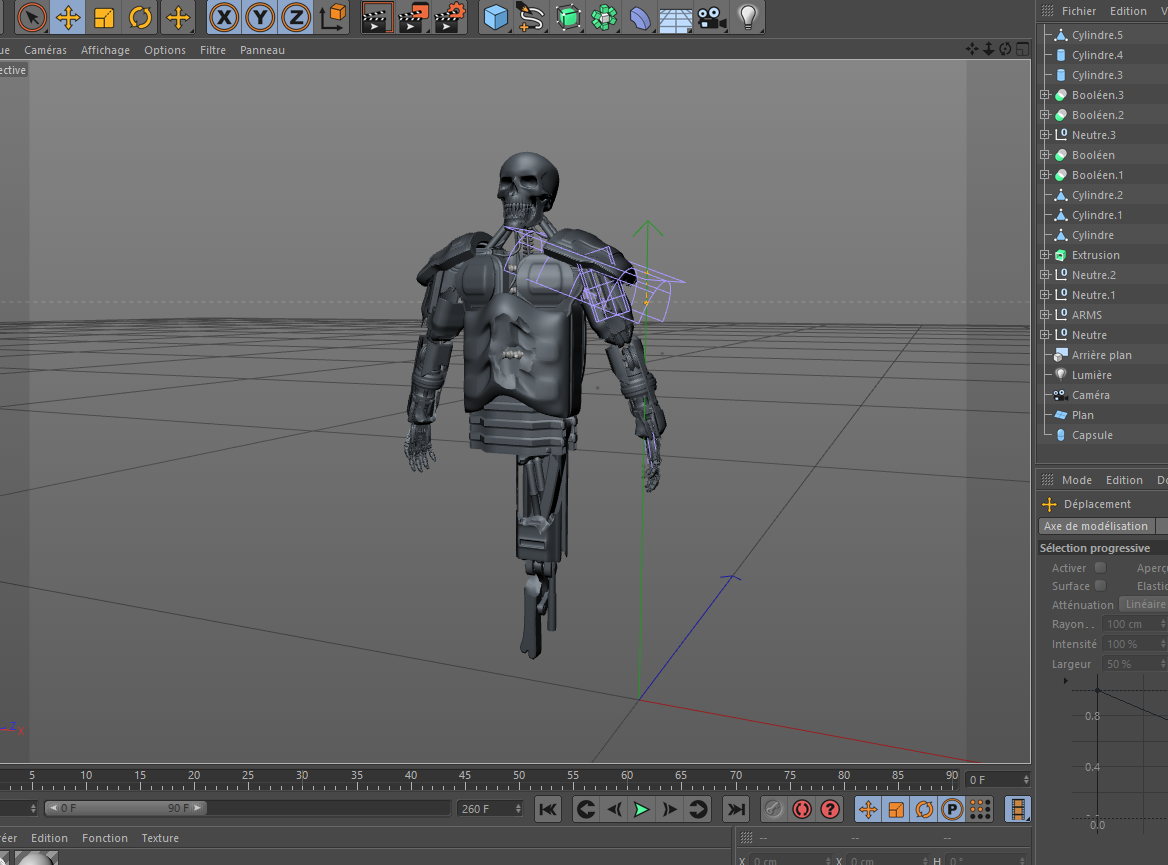
Task: Click the viewport orbit navigation icon
Action: pos(1005,49)
